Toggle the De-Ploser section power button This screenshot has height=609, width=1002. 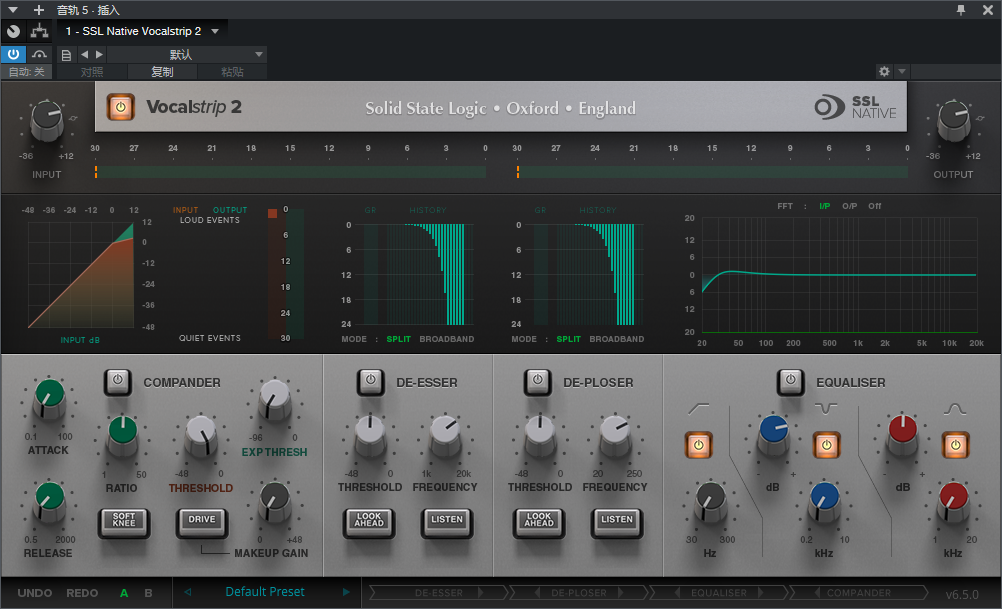point(537,382)
